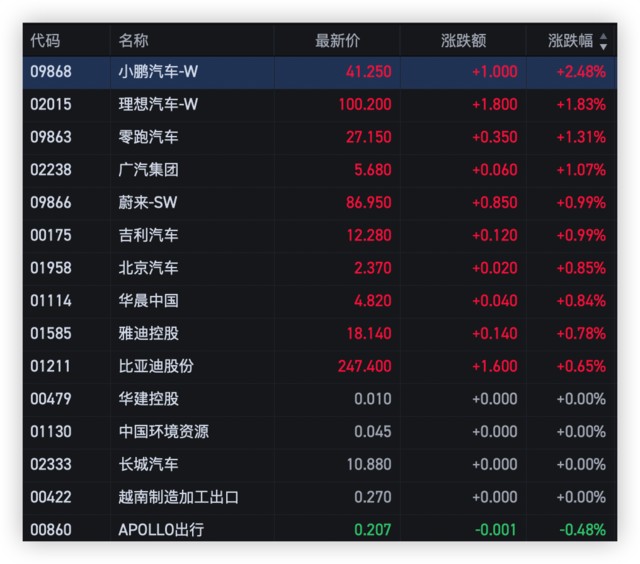
Task: Click 越南制造加工出口 stock name
Action: click(x=179, y=497)
